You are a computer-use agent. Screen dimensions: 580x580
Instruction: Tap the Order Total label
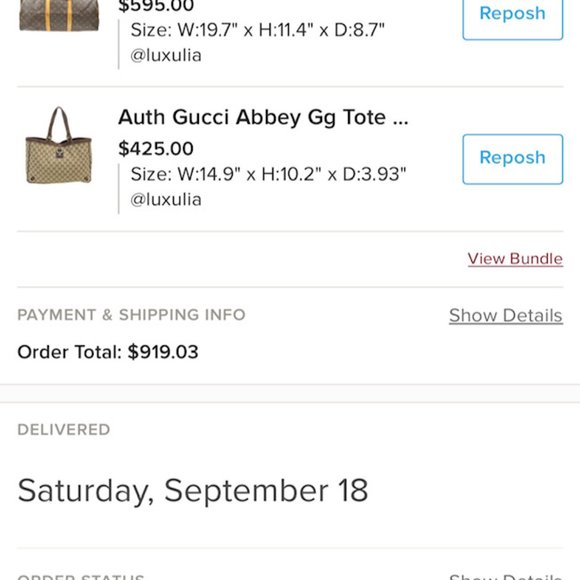tap(70, 352)
